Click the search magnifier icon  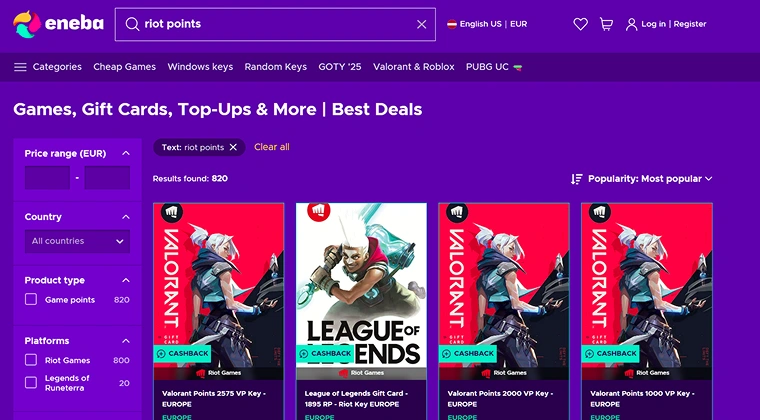[x=132, y=24]
